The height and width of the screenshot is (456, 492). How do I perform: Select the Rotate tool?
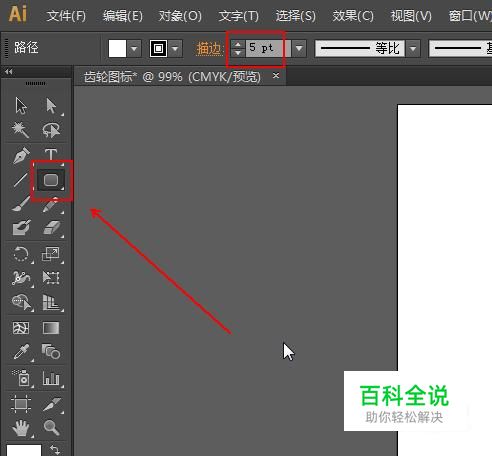pos(21,254)
